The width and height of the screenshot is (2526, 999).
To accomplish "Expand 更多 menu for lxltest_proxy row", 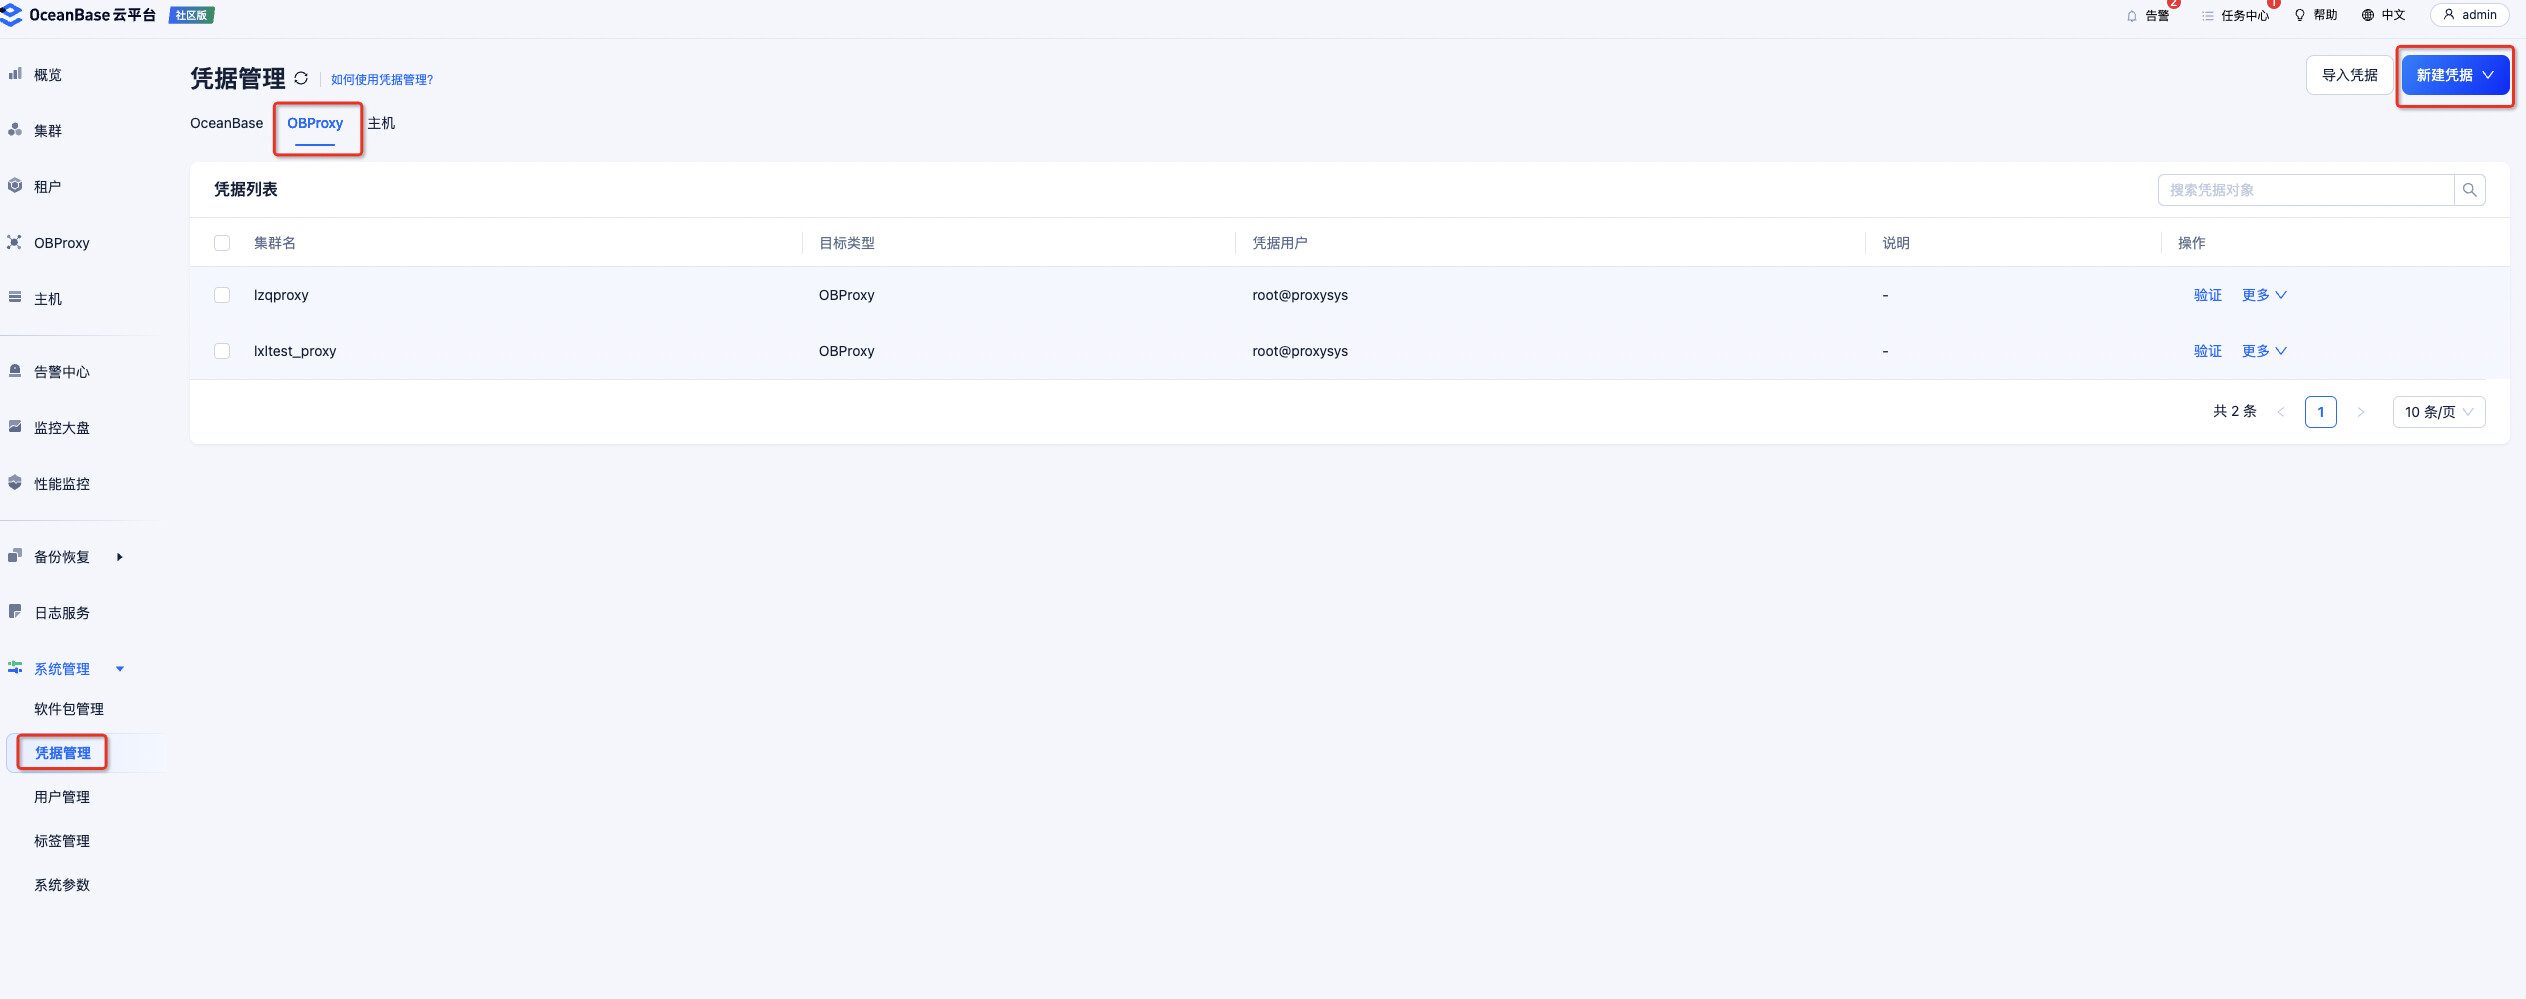I will click(x=2264, y=351).
